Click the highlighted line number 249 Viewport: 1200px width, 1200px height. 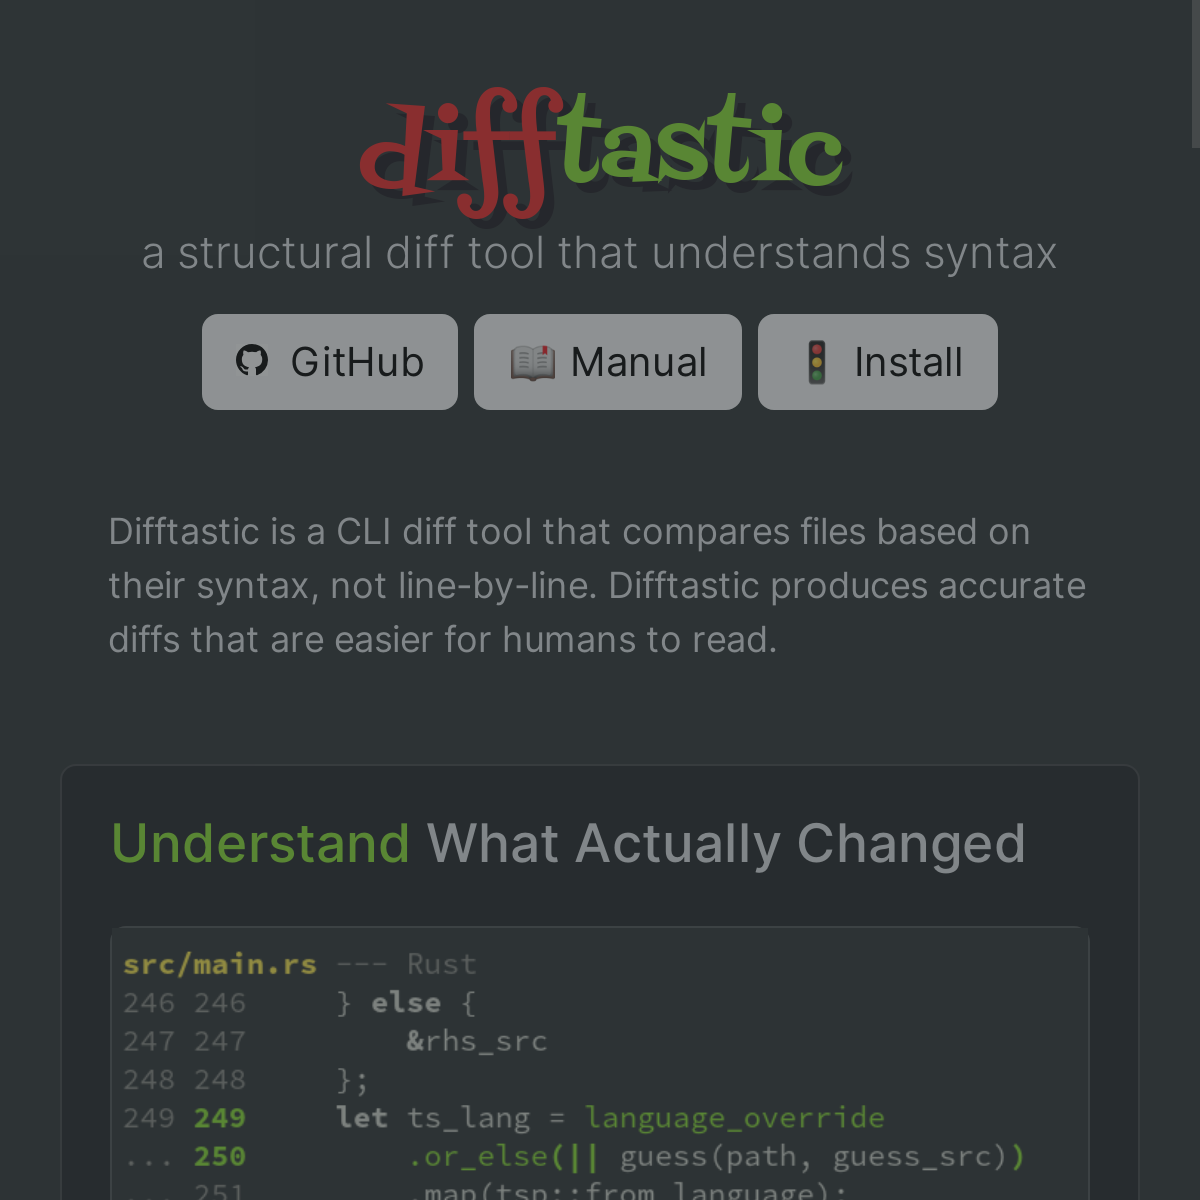[220, 1118]
